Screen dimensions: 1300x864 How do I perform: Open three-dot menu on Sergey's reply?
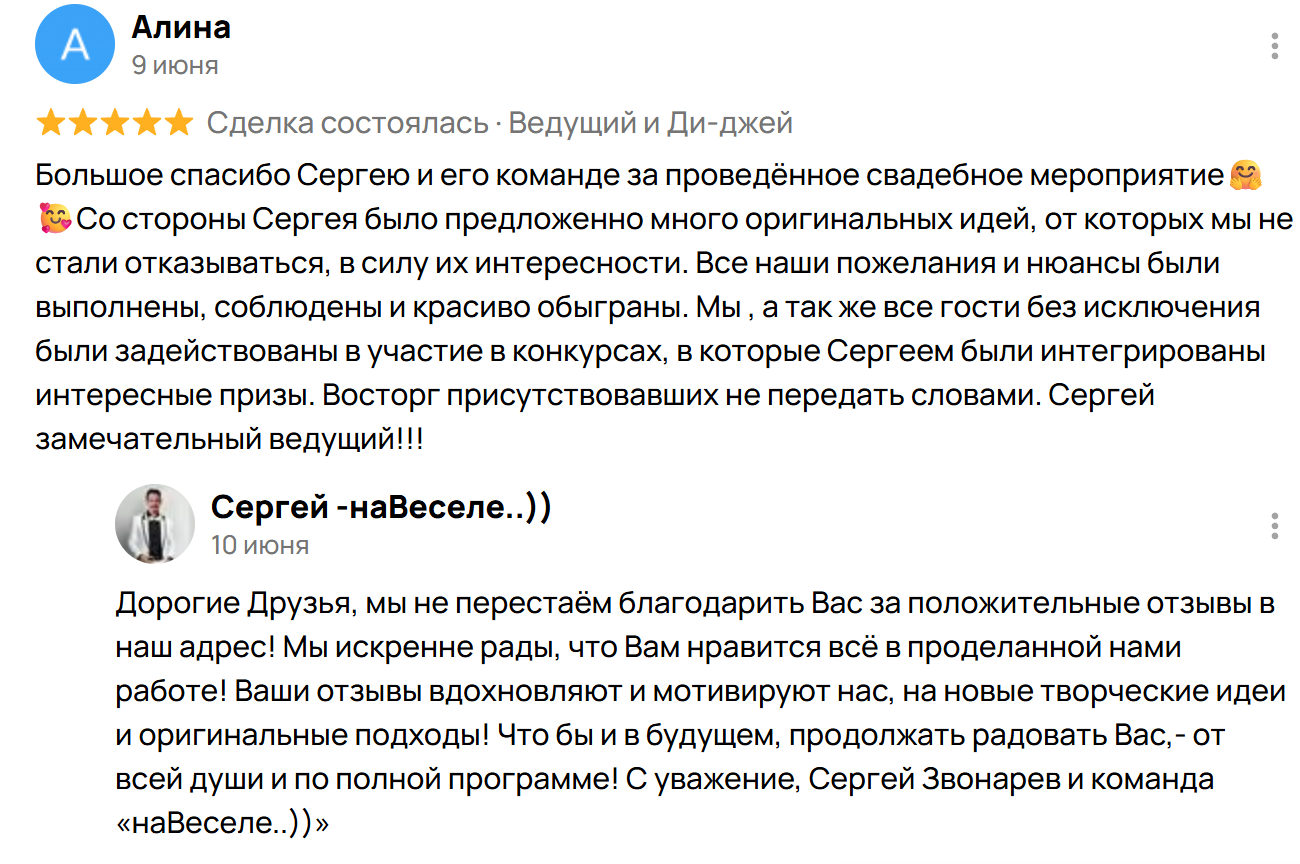tap(1274, 526)
